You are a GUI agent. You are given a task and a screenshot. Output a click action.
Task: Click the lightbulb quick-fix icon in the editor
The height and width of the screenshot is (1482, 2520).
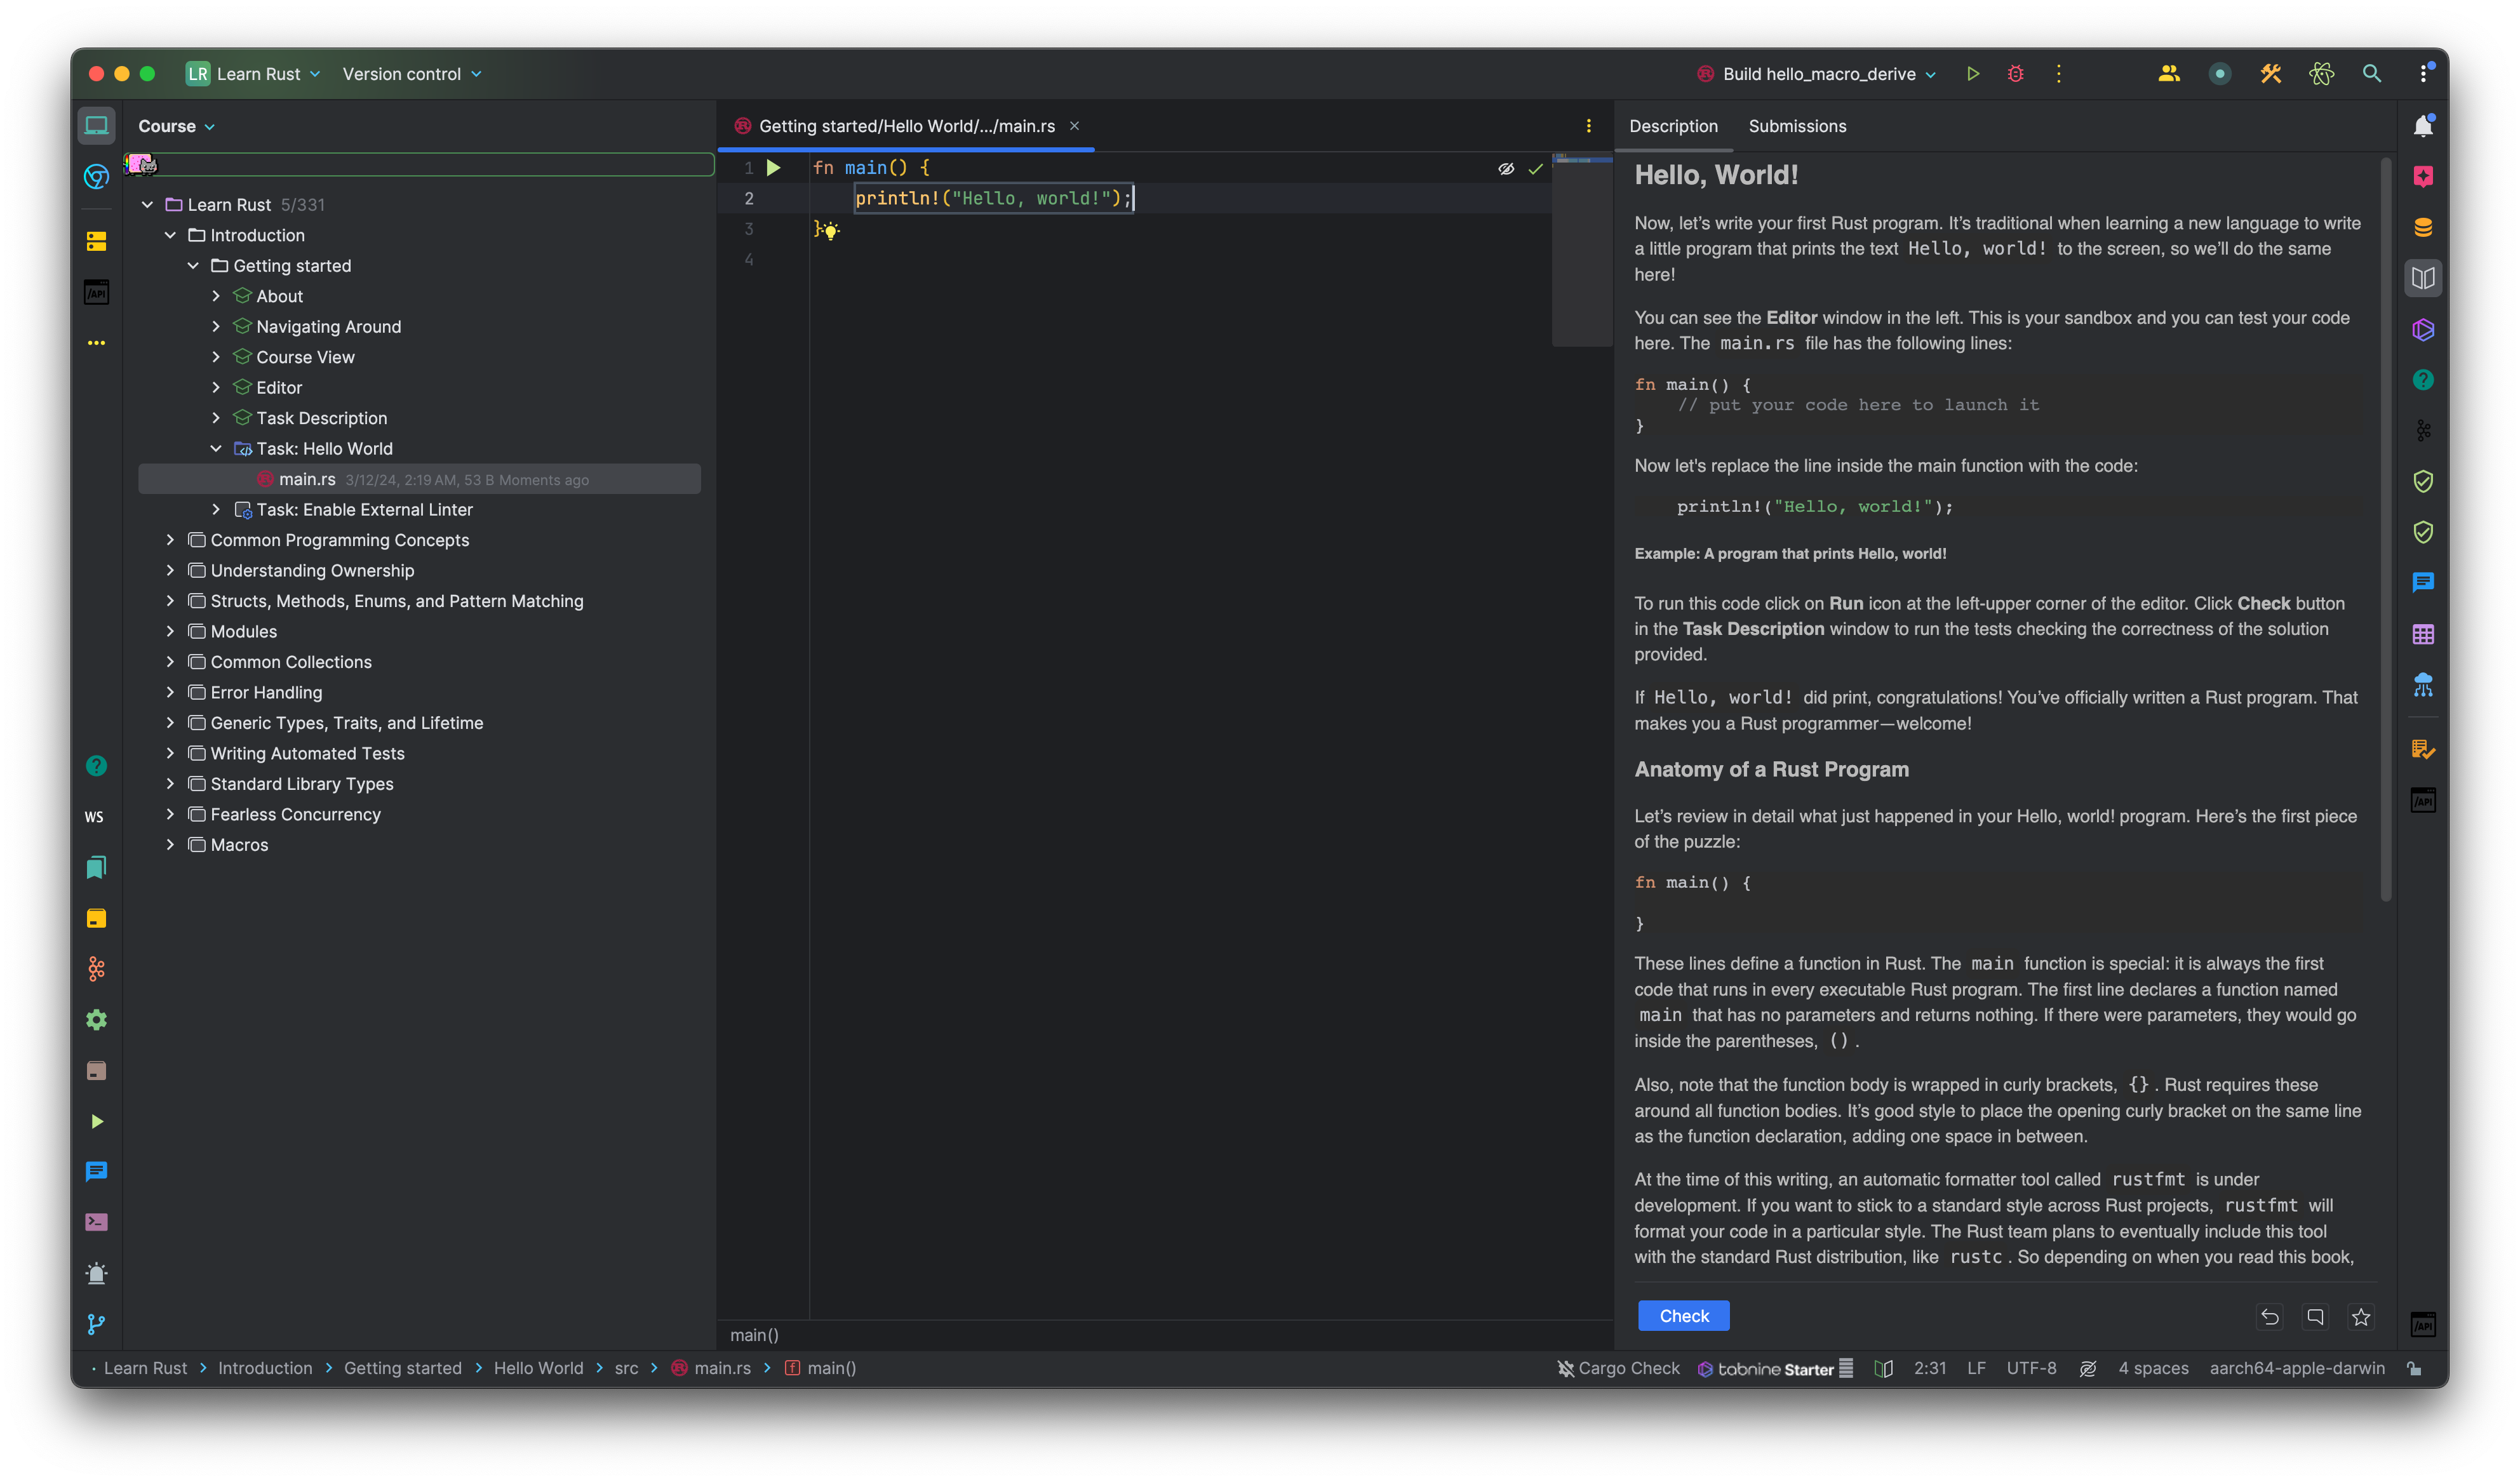pos(830,231)
